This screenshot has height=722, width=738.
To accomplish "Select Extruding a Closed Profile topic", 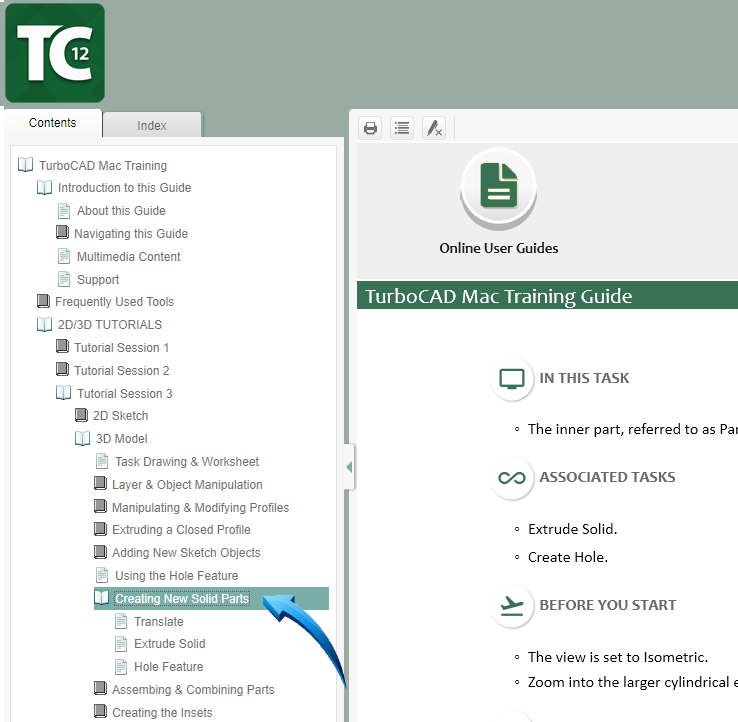I will [x=181, y=530].
